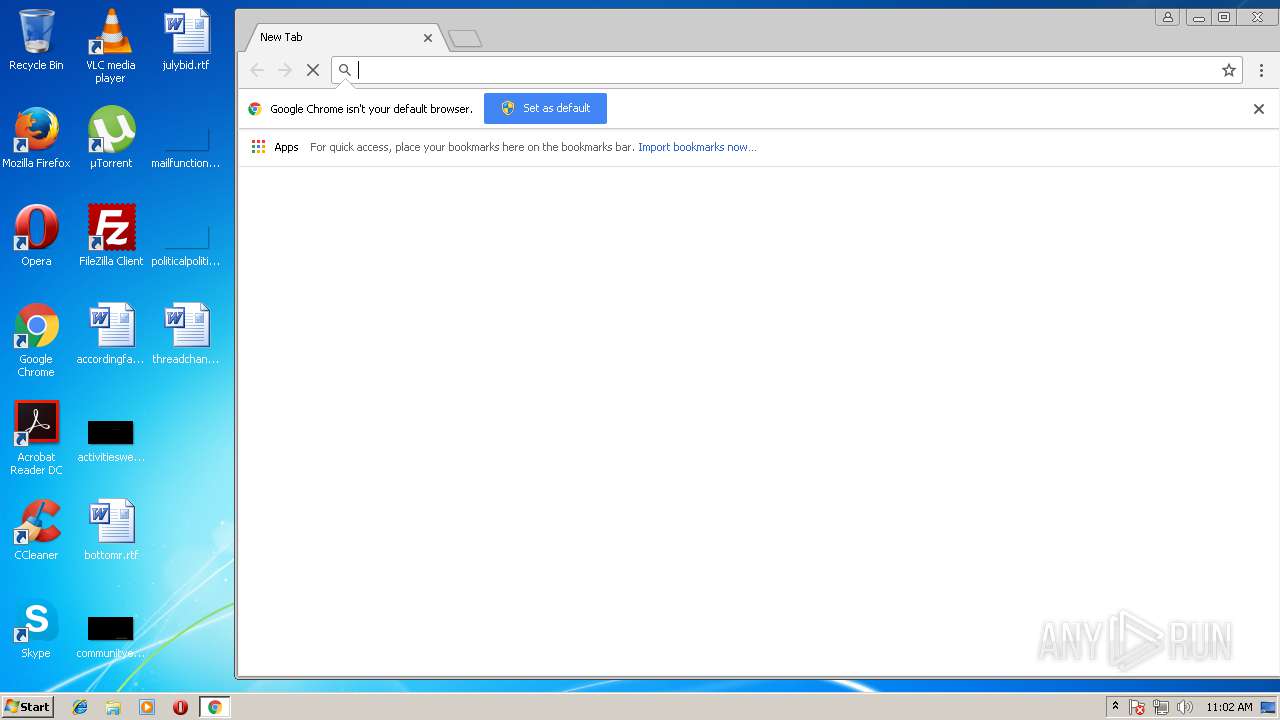The height and width of the screenshot is (720, 1280).
Task: Open the Chrome three-dot menu
Action: point(1261,70)
